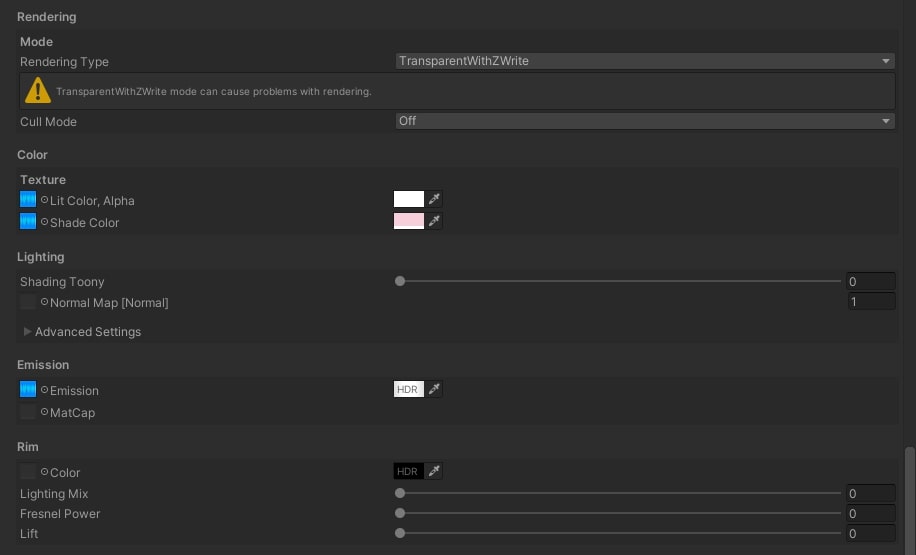
Task: Click the Lit Color texture thumbnail
Action: [28, 200]
